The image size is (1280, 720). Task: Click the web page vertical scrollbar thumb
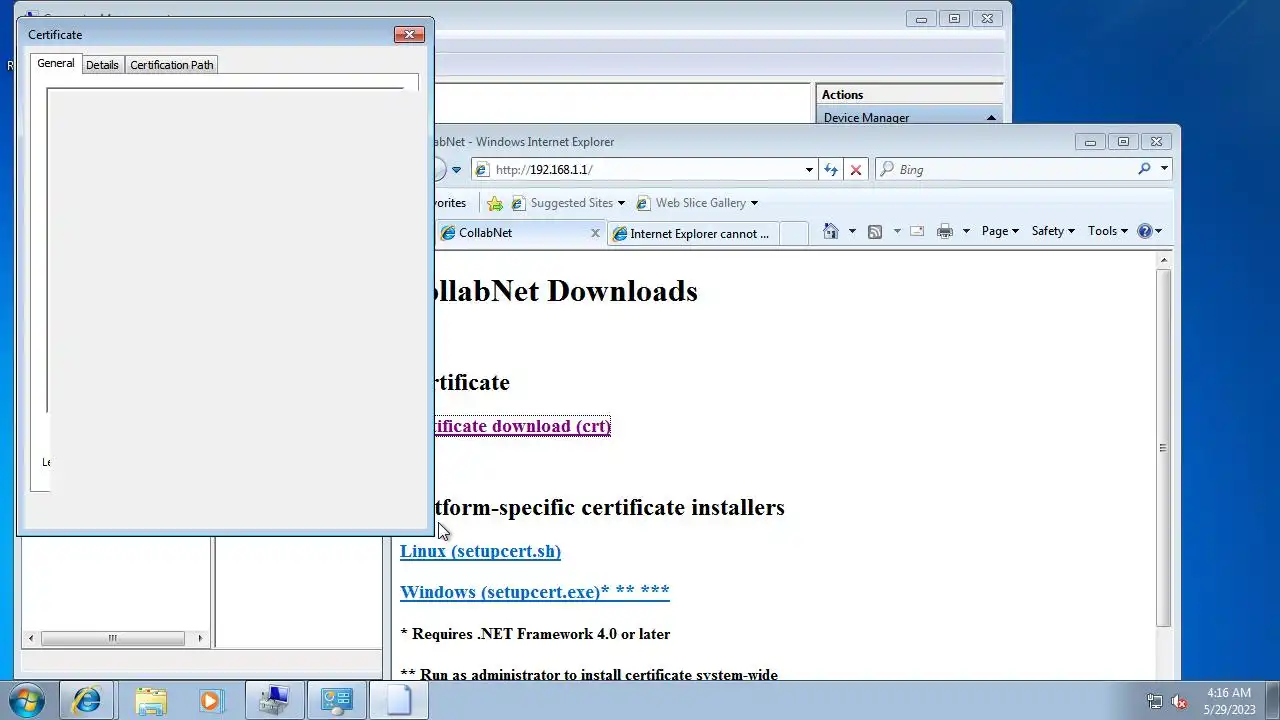click(1163, 447)
